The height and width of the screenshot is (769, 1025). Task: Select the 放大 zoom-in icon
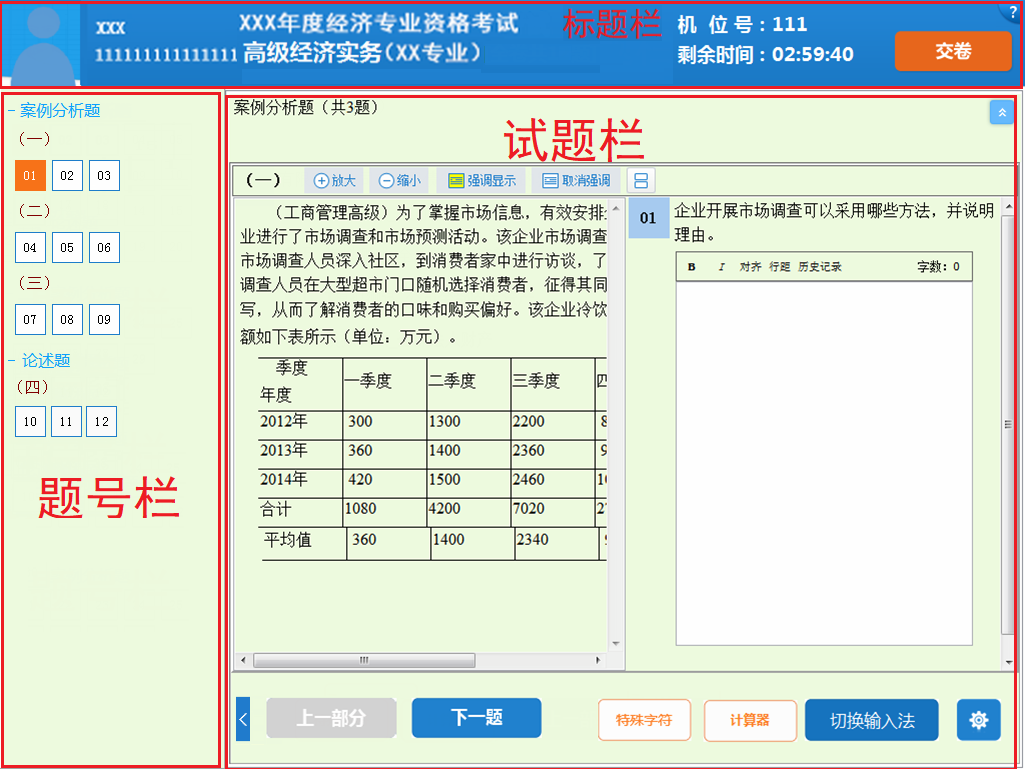(x=335, y=180)
